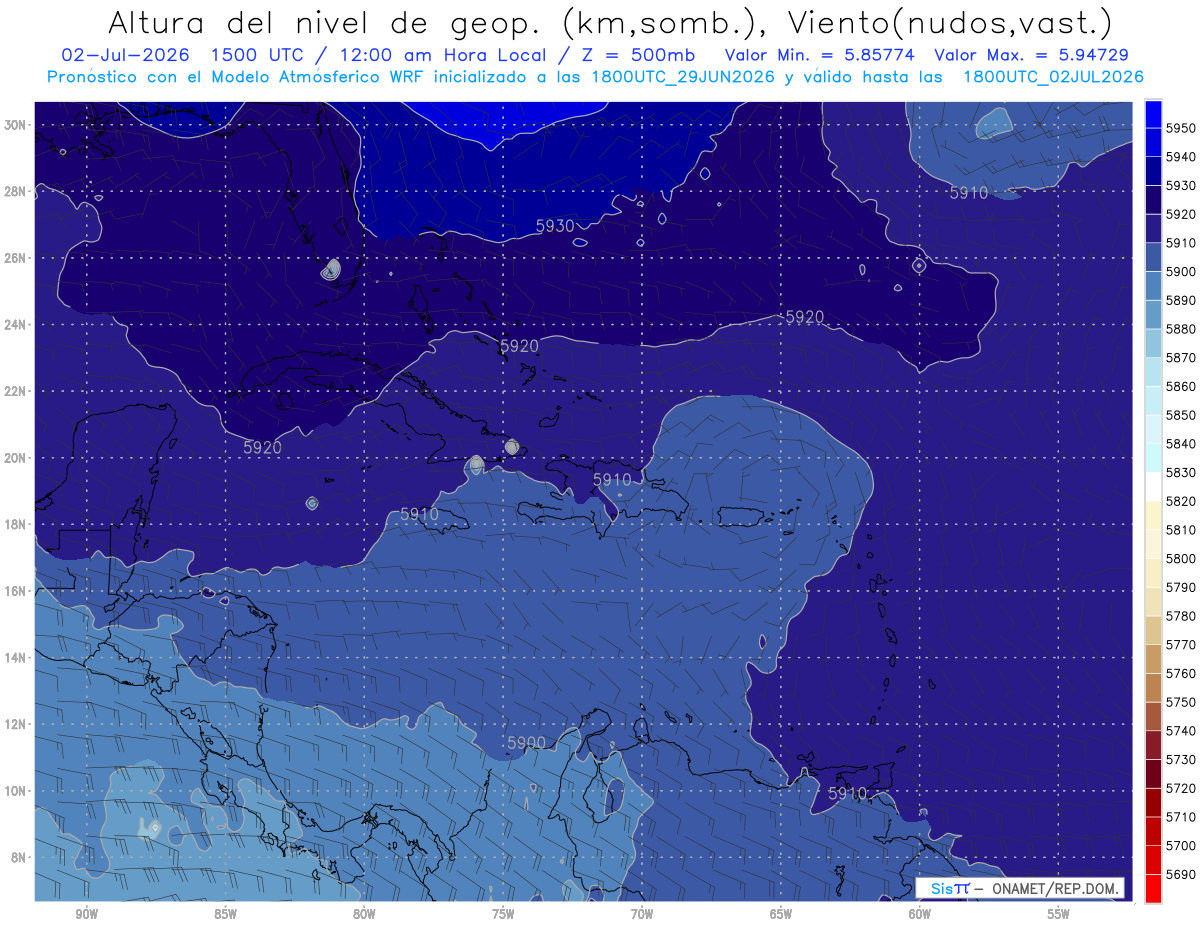Click the '65W' longitude label
This screenshot has width=1200, height=927.
coord(781,914)
